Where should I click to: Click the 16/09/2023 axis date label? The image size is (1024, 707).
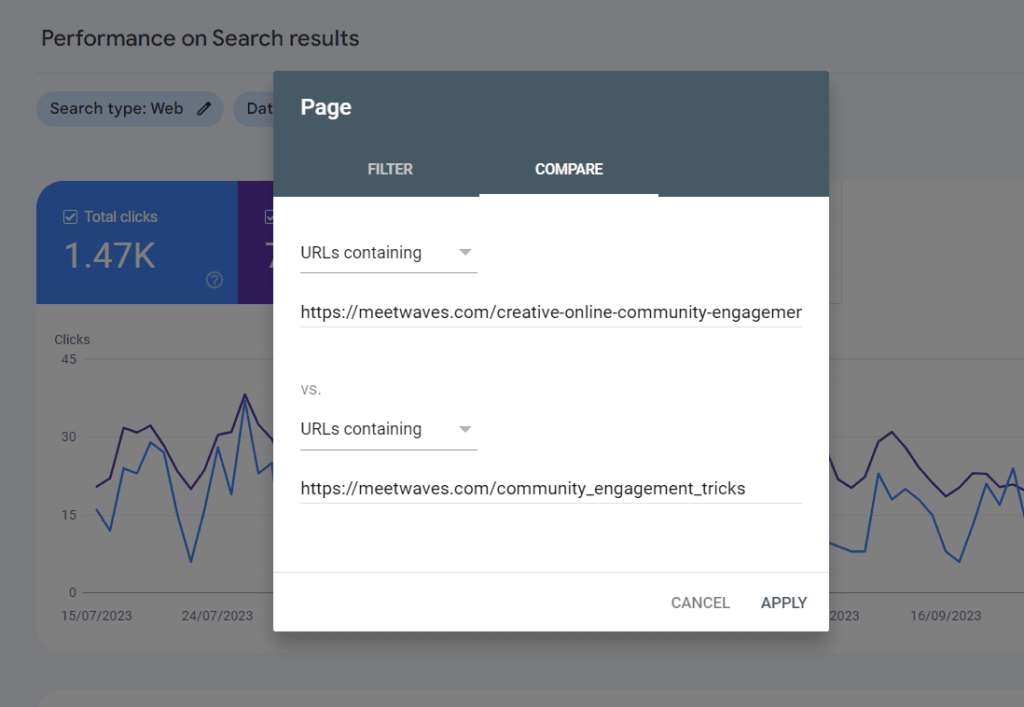[944, 616]
